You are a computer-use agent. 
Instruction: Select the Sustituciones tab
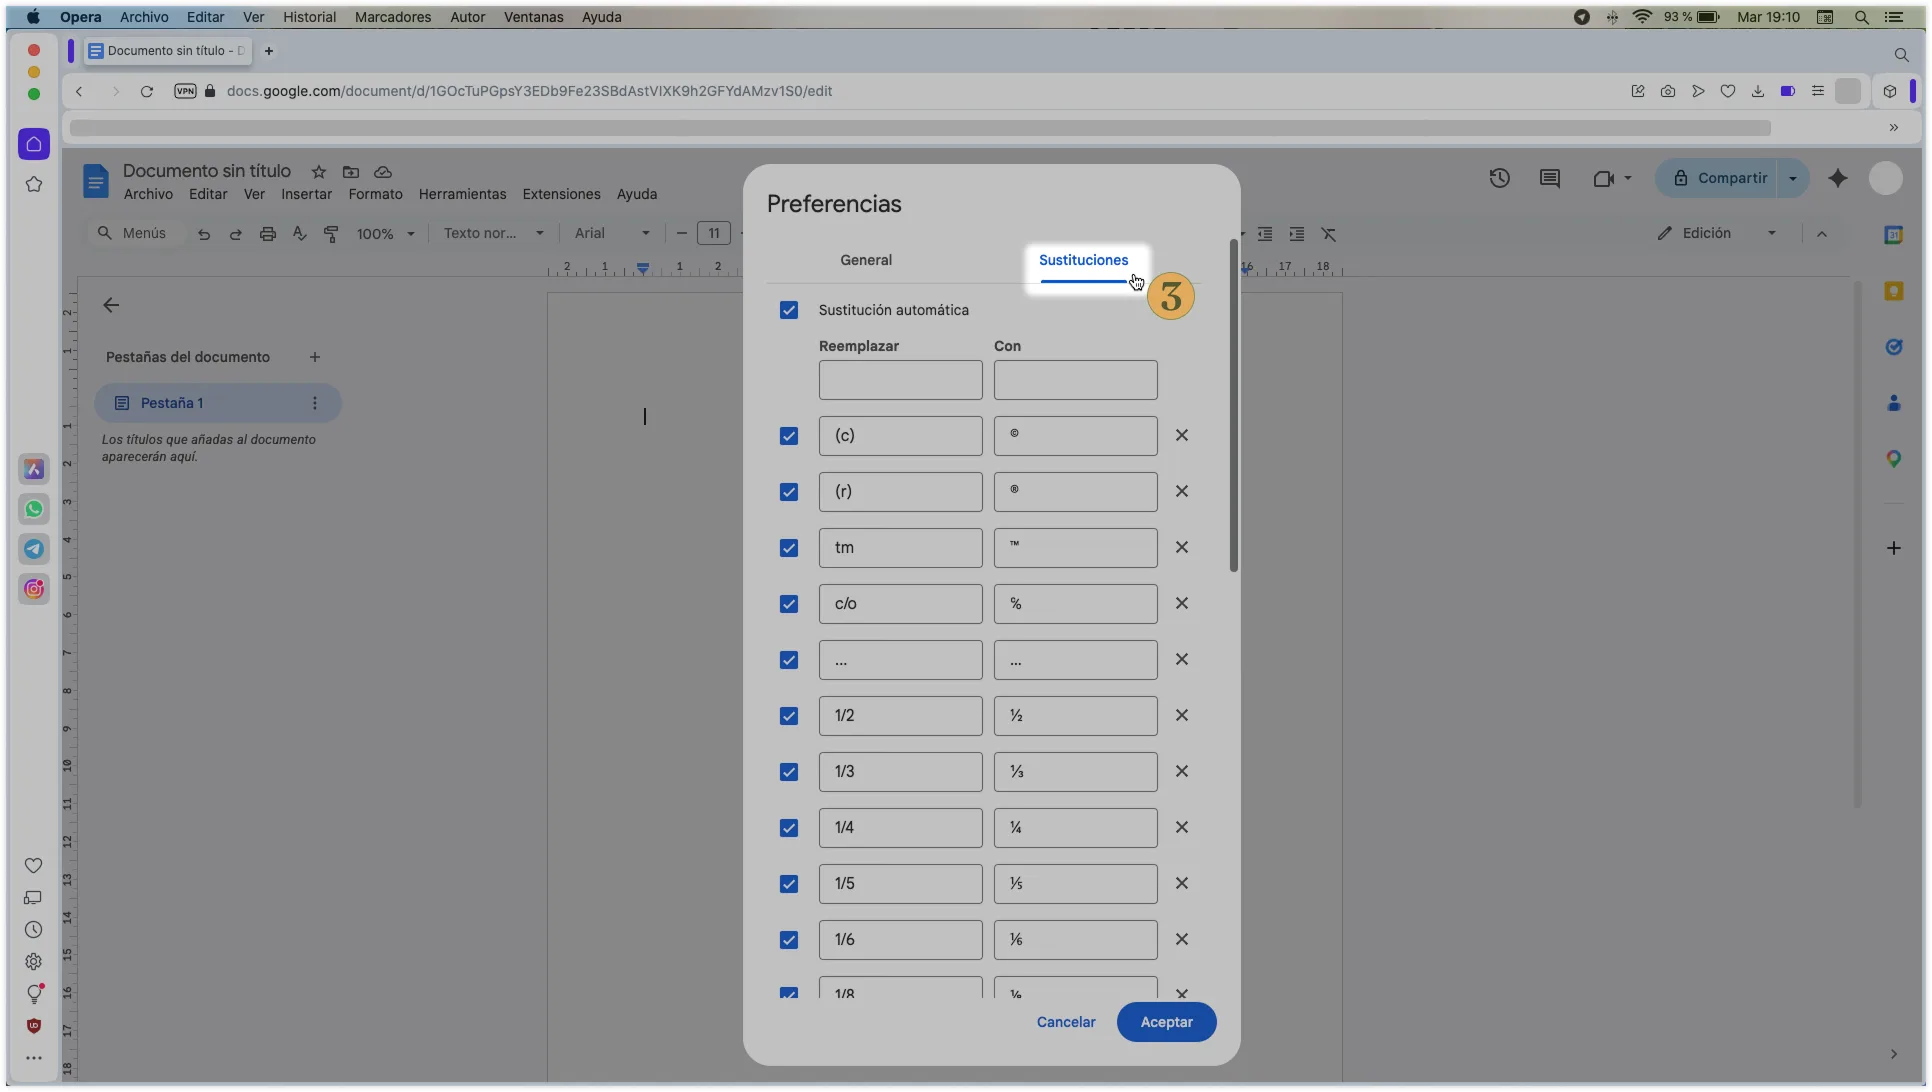[x=1083, y=260]
